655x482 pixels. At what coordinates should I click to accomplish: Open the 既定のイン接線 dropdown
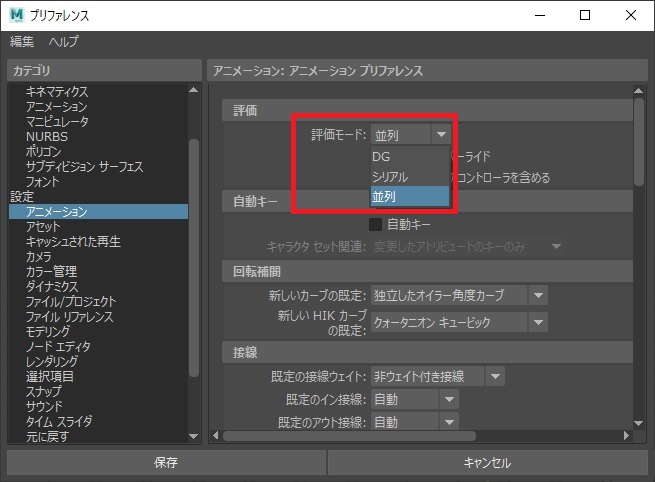click(x=415, y=399)
